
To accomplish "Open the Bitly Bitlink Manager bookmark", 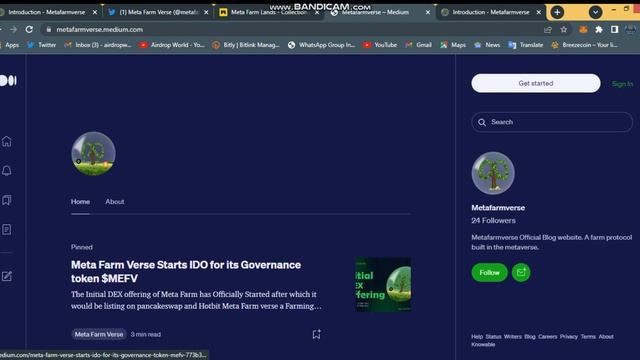I will tap(245, 45).
